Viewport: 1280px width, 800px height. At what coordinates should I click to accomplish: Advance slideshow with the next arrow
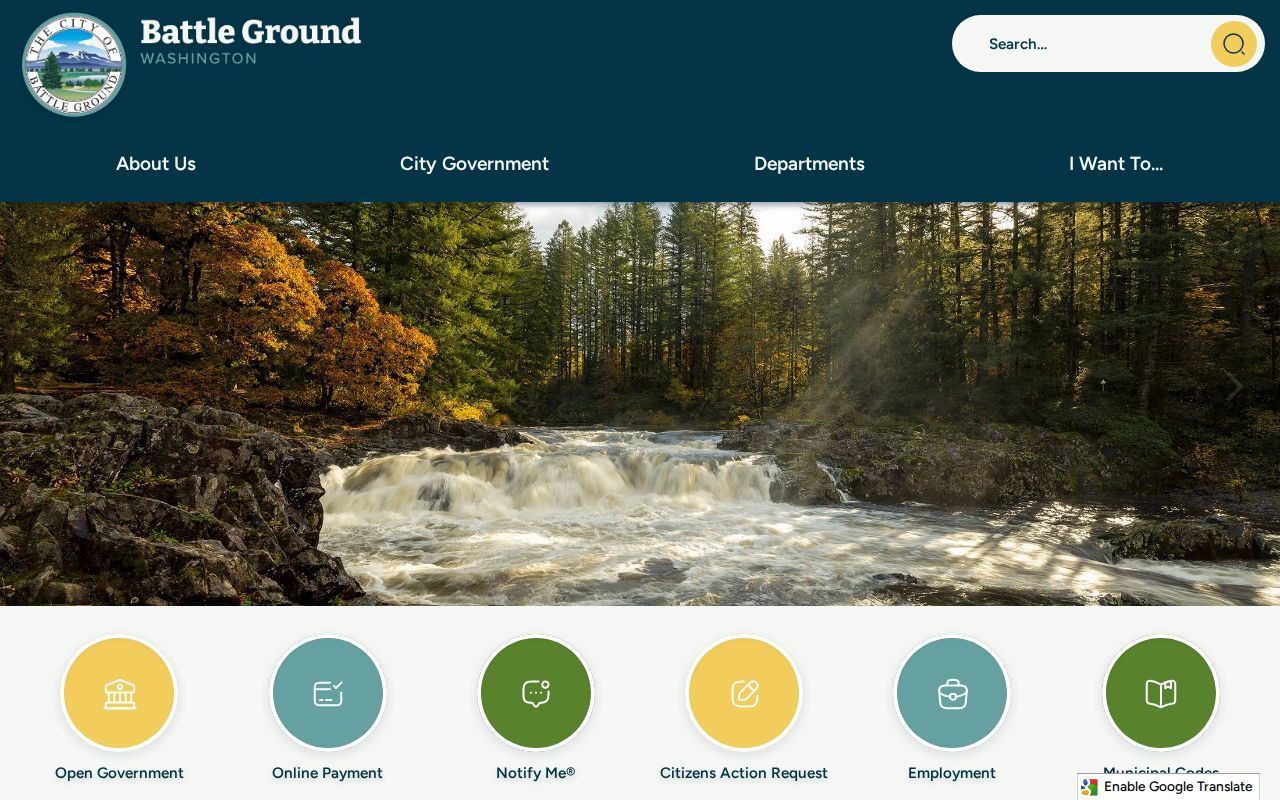pyautogui.click(x=1235, y=387)
